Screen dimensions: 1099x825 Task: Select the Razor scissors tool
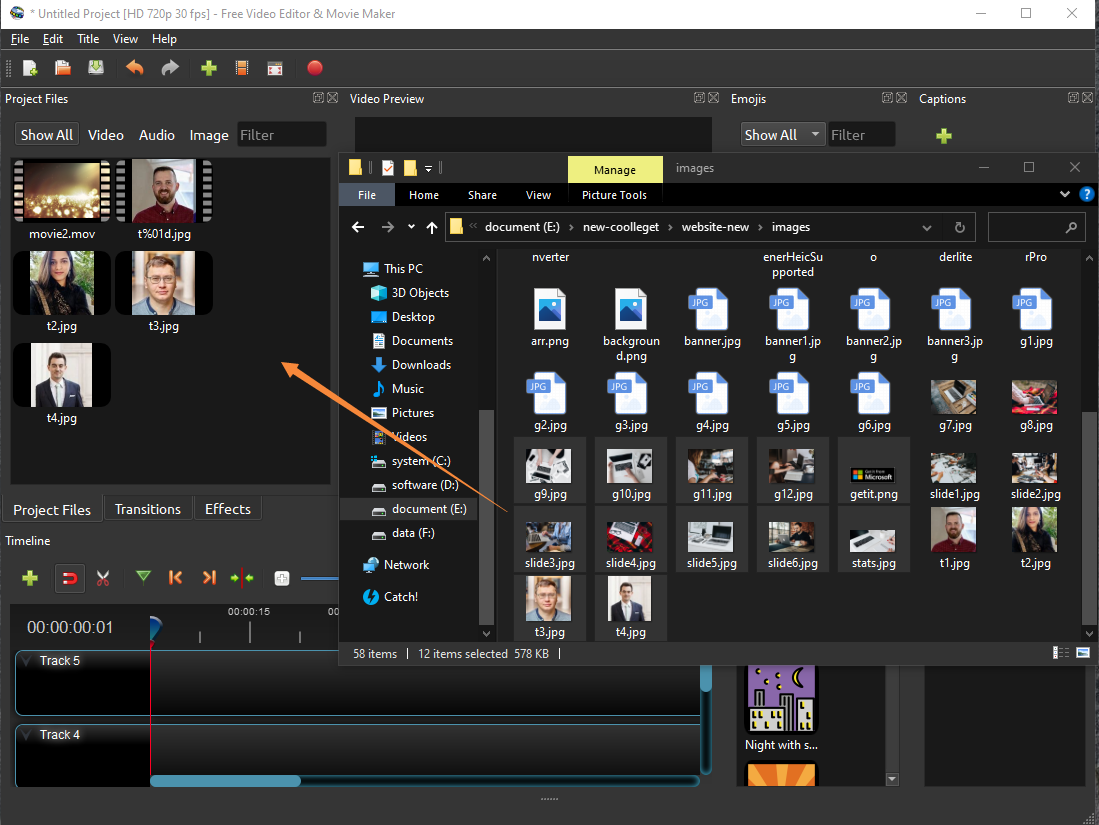(x=102, y=578)
